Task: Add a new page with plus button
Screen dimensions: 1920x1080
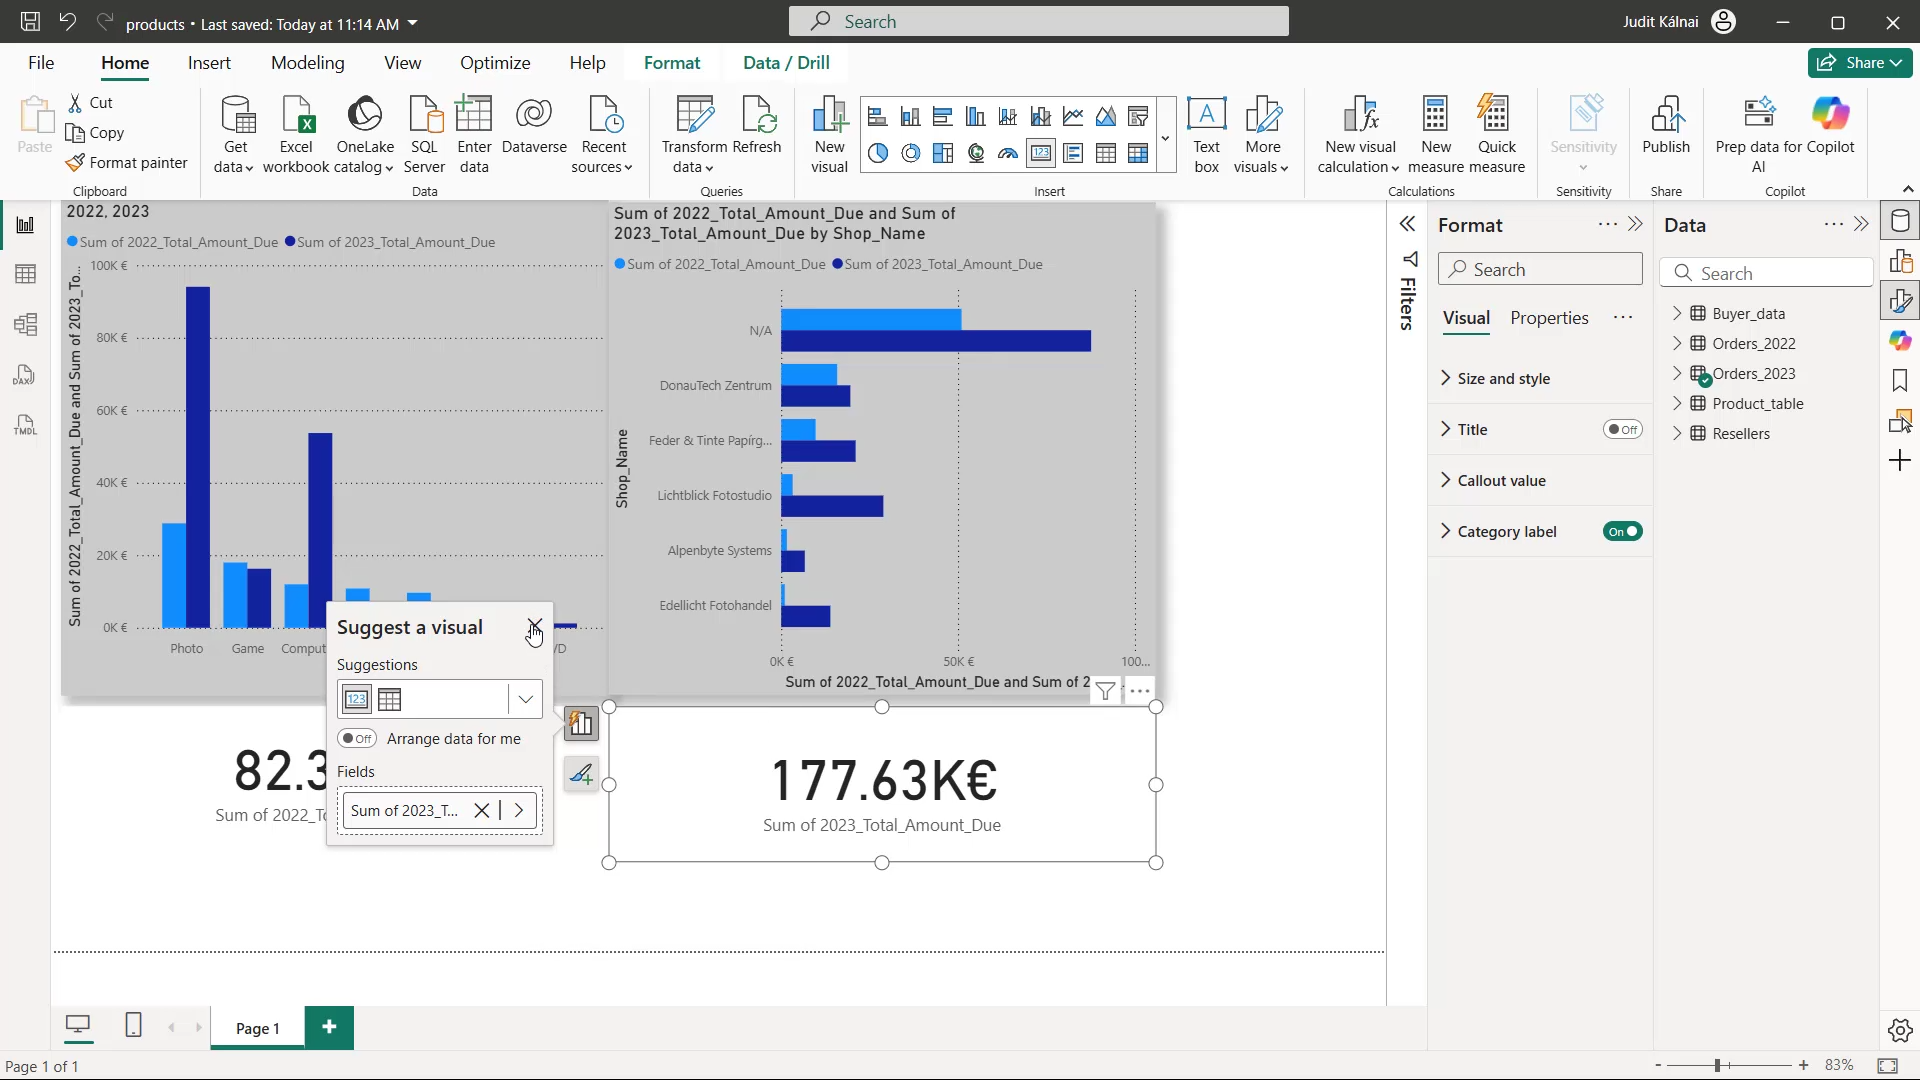Action: click(329, 1027)
